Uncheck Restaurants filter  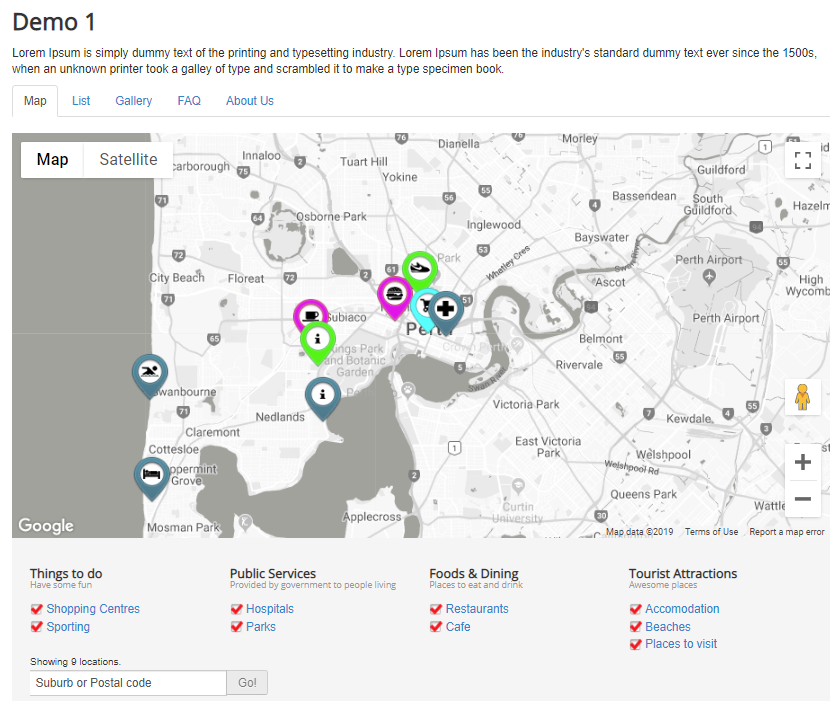pos(436,609)
